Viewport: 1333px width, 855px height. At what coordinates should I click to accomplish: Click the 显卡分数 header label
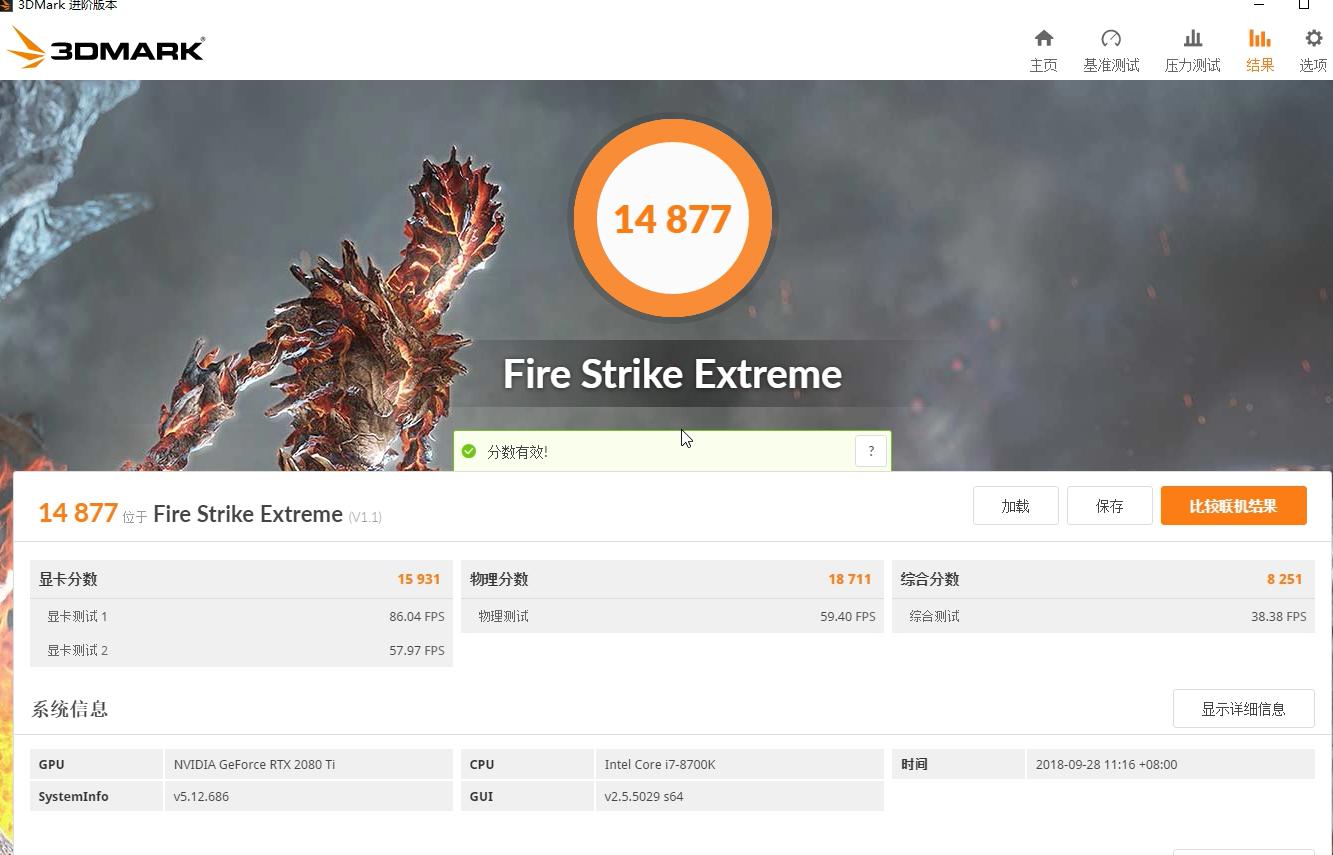68,579
